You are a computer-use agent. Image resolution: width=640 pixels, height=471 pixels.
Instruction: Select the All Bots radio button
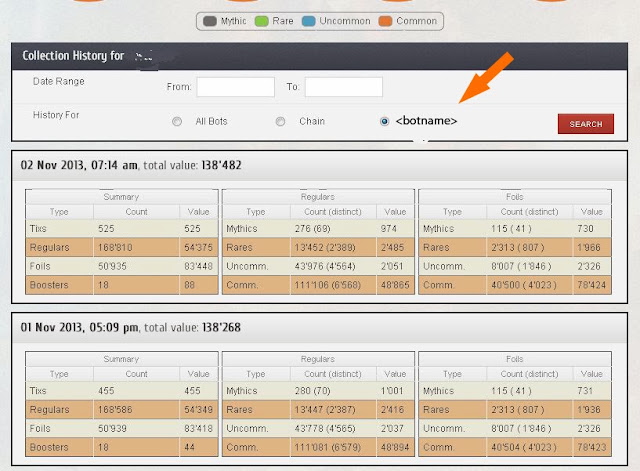click(177, 122)
